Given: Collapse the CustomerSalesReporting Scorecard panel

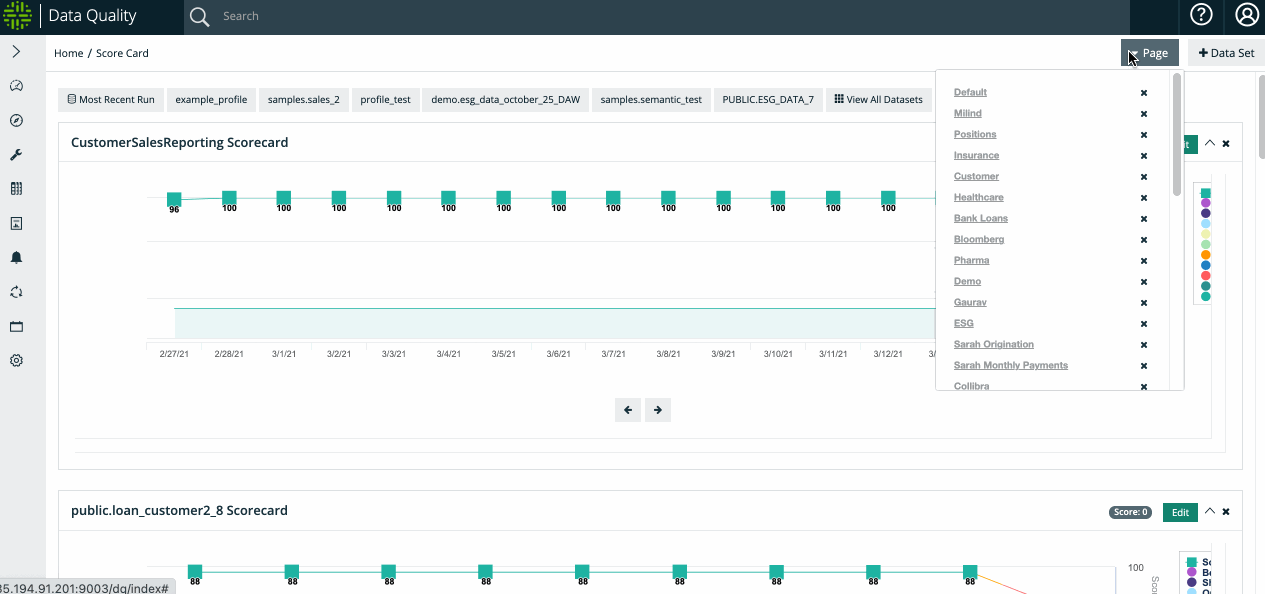Looking at the screenshot, I should click(x=1210, y=143).
